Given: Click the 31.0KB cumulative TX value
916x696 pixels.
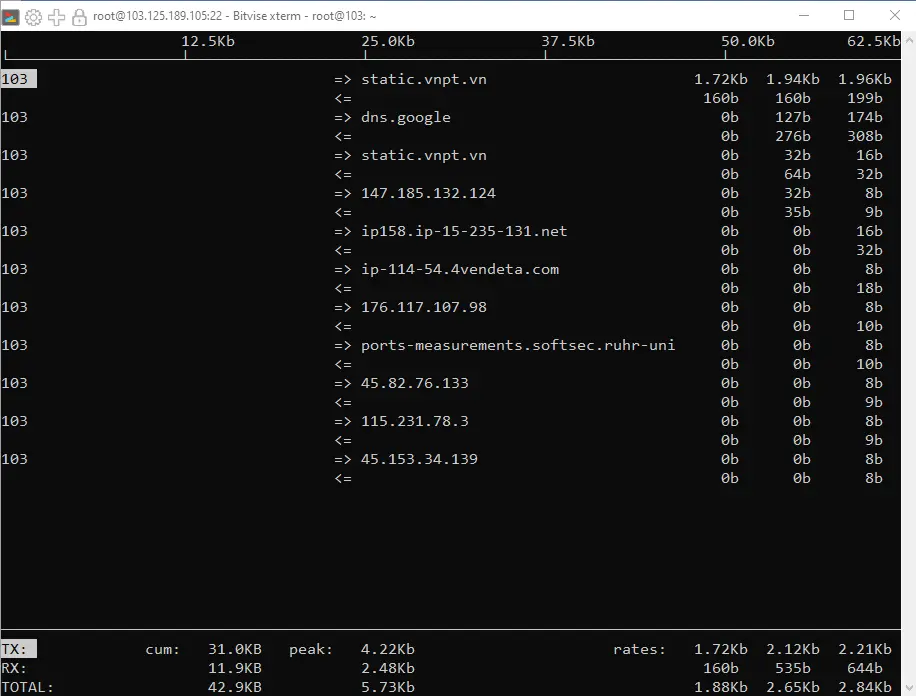Looking at the screenshot, I should tap(235, 649).
